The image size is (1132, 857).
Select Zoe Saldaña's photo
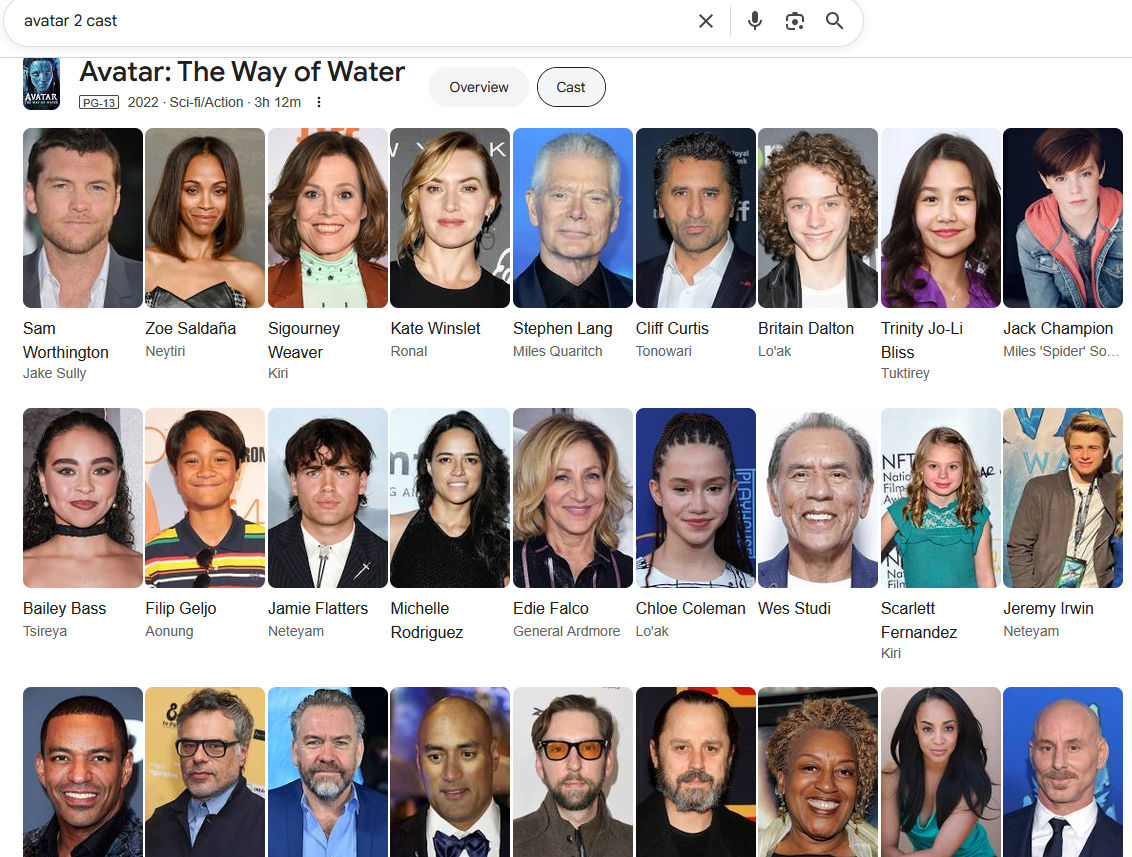205,218
